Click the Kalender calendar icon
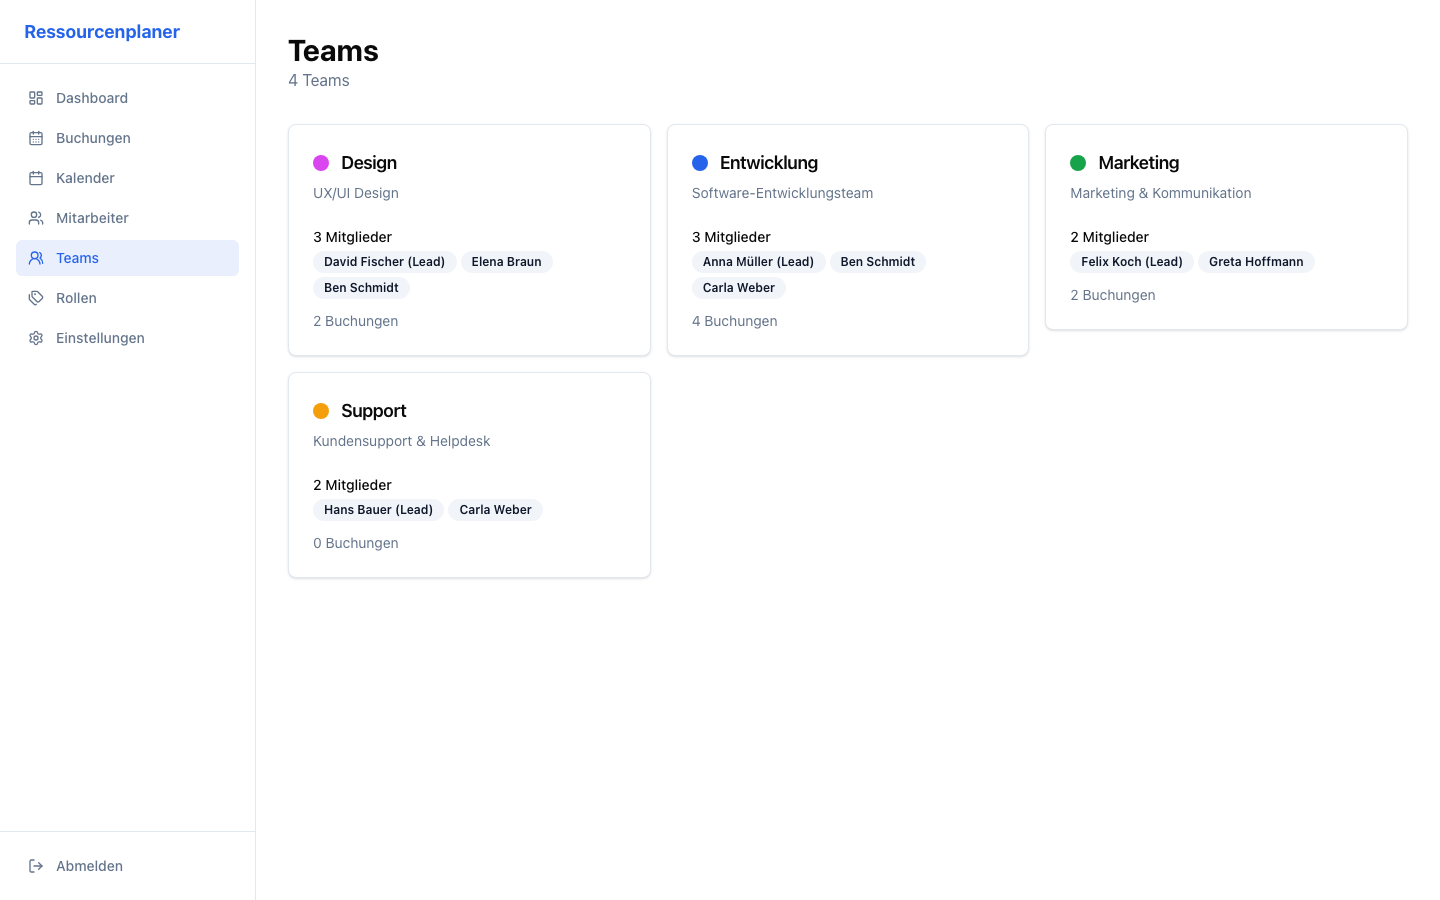The height and width of the screenshot is (900, 1440). click(x=36, y=178)
